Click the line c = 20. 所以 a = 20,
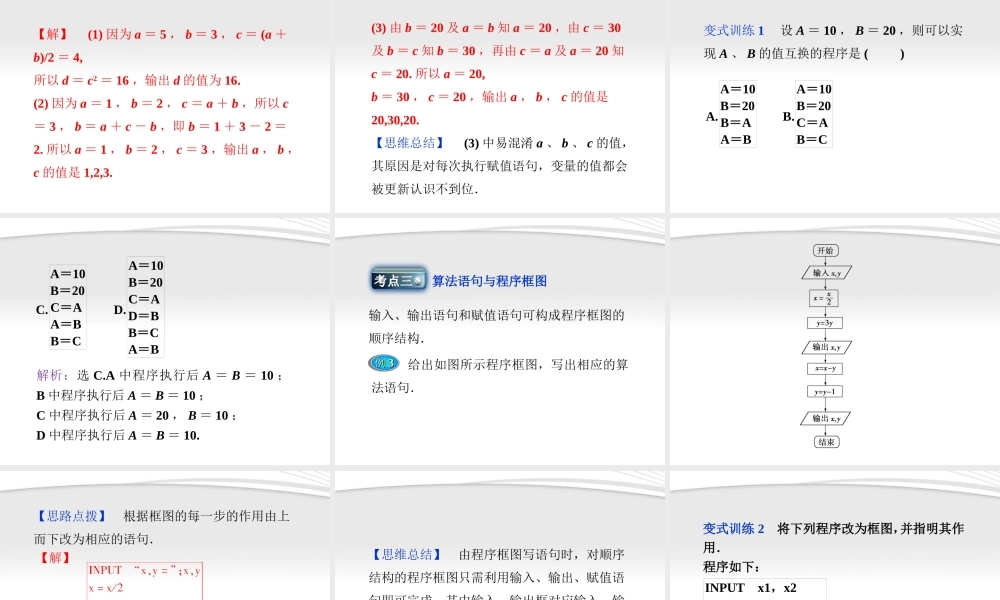The width and height of the screenshot is (1000, 600). click(428, 74)
